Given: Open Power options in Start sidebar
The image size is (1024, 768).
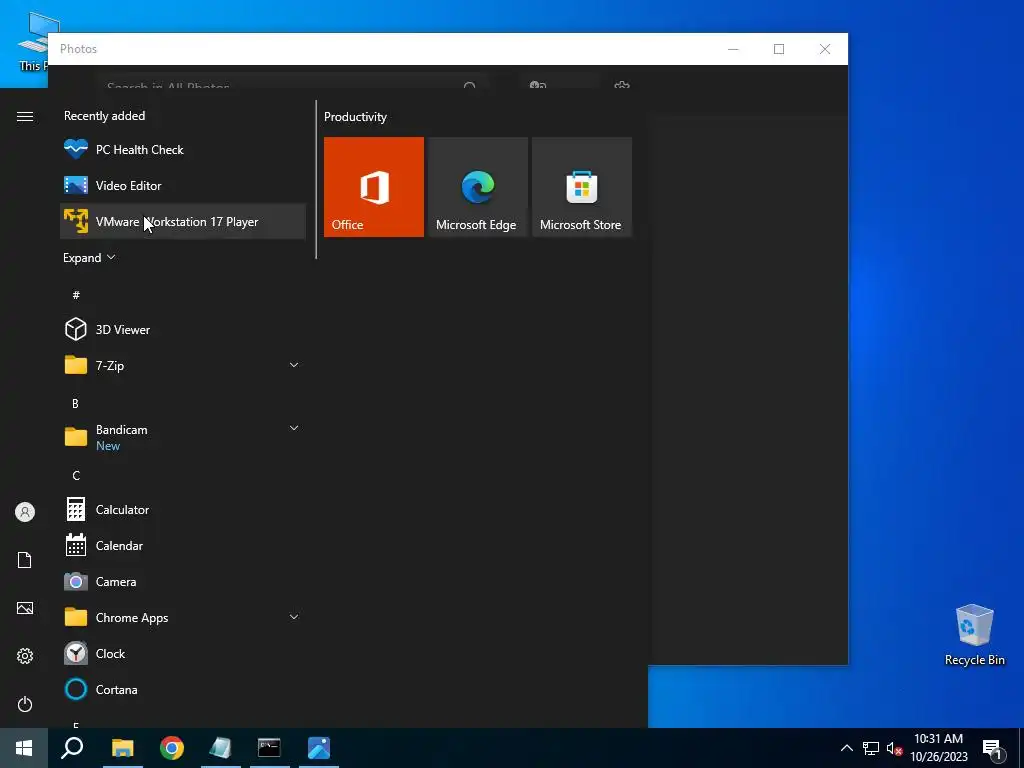Looking at the screenshot, I should tap(25, 704).
